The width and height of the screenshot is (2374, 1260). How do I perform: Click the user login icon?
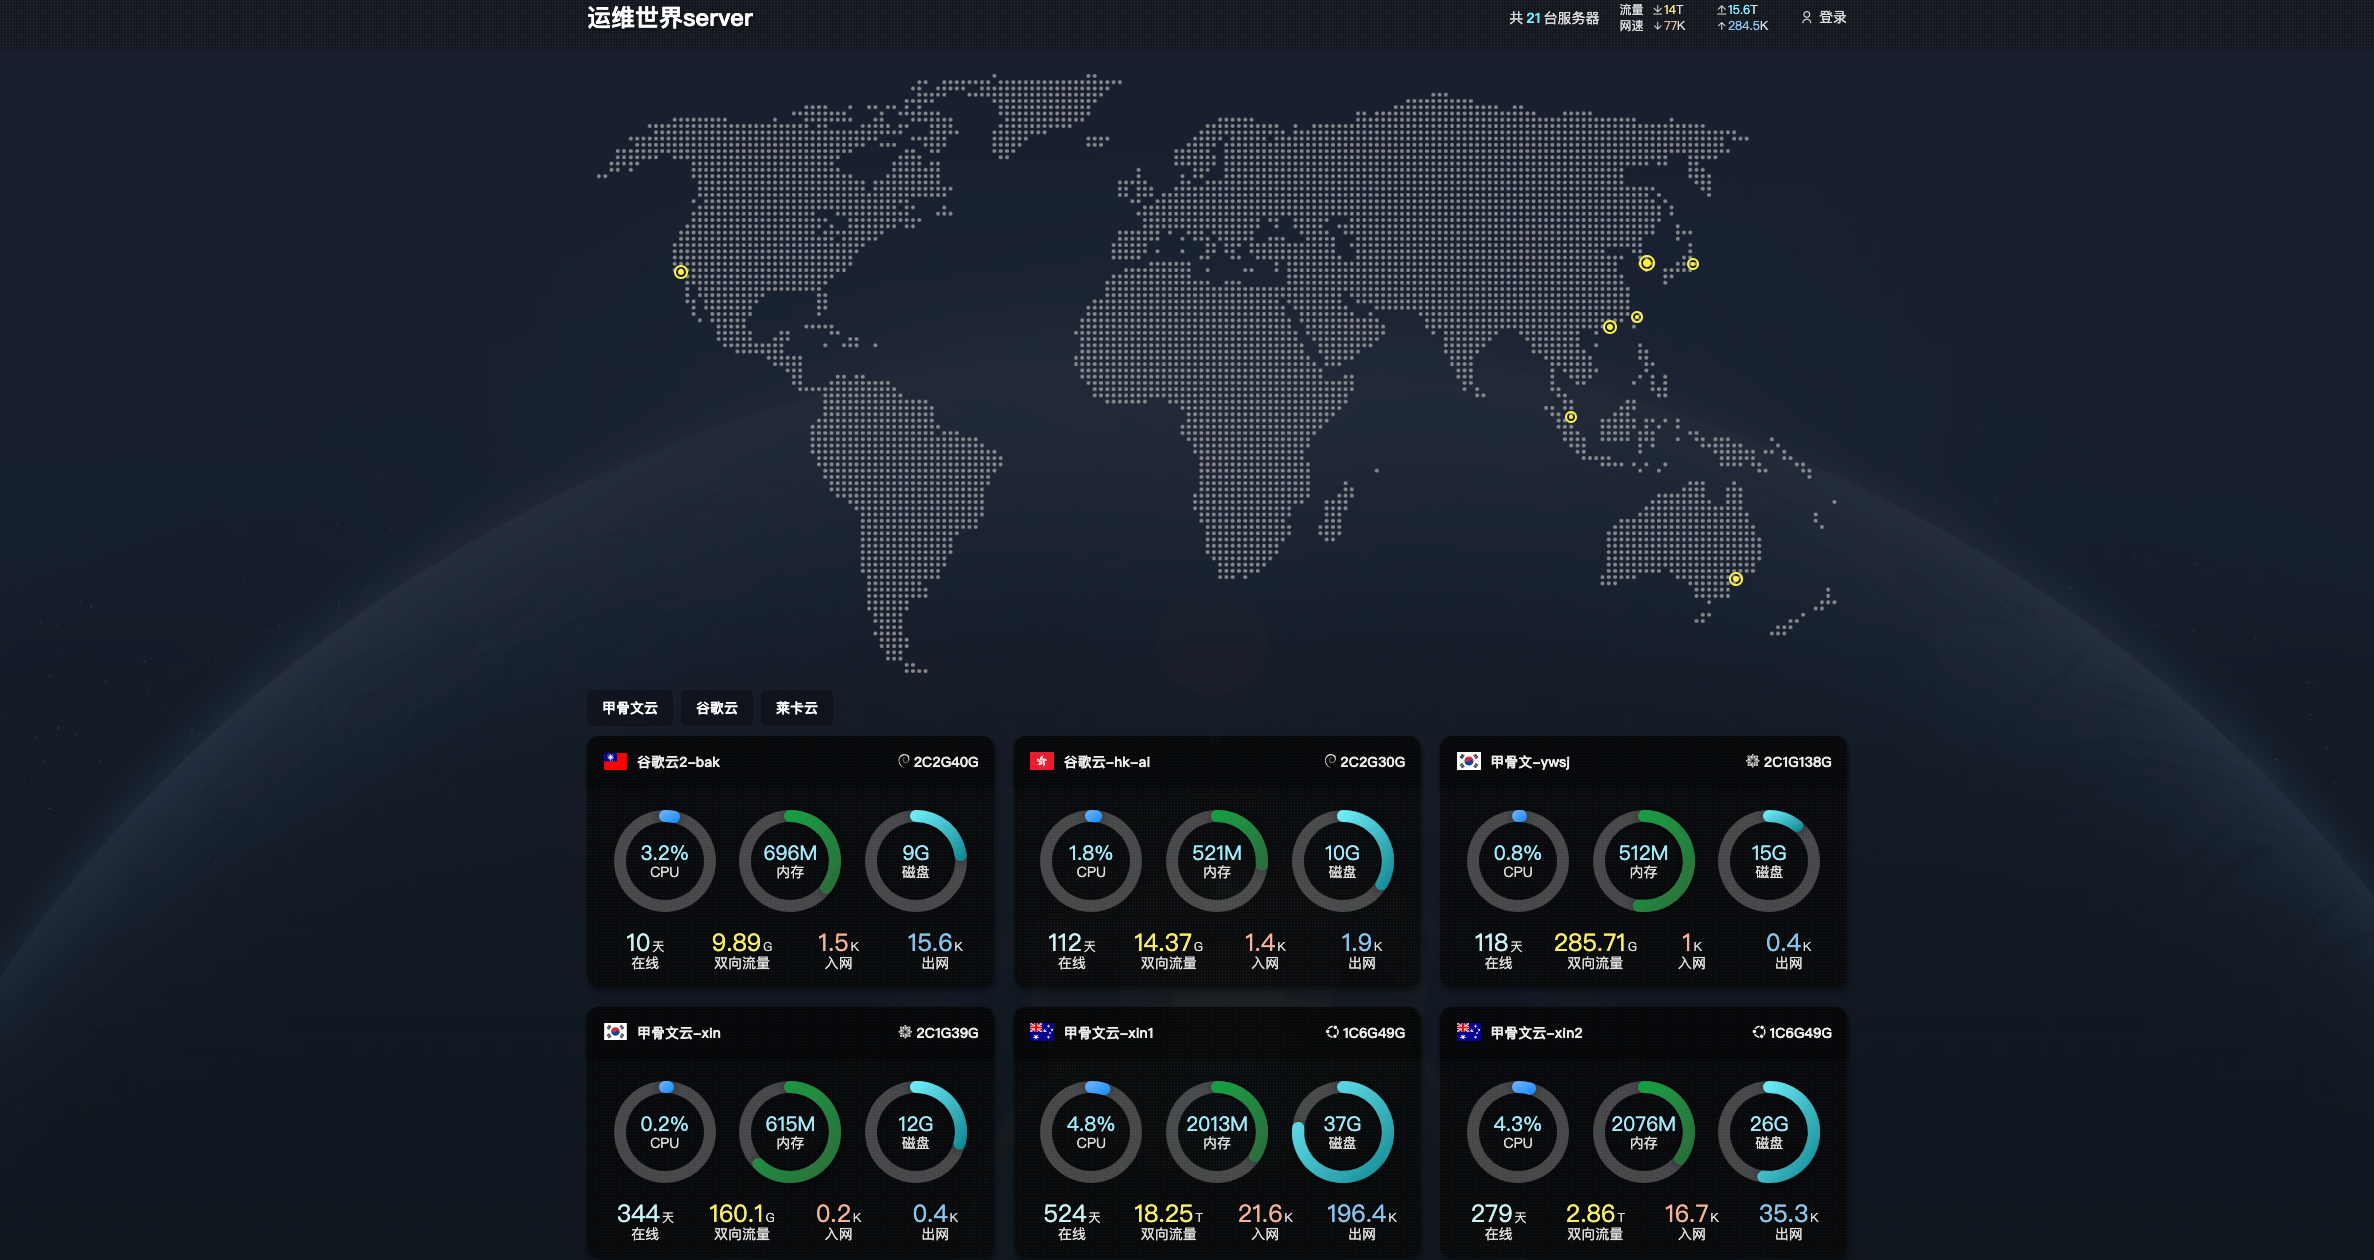point(1806,17)
